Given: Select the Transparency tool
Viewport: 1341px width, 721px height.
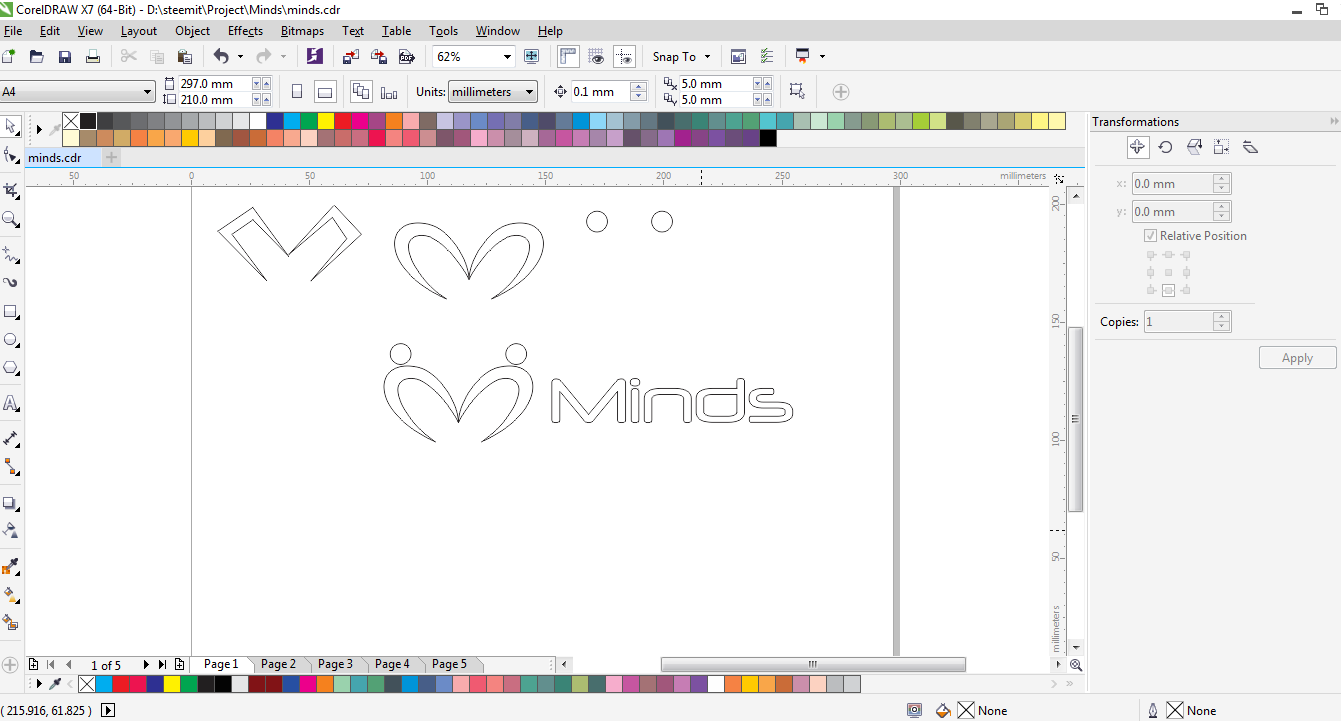Looking at the screenshot, I should pos(11,531).
